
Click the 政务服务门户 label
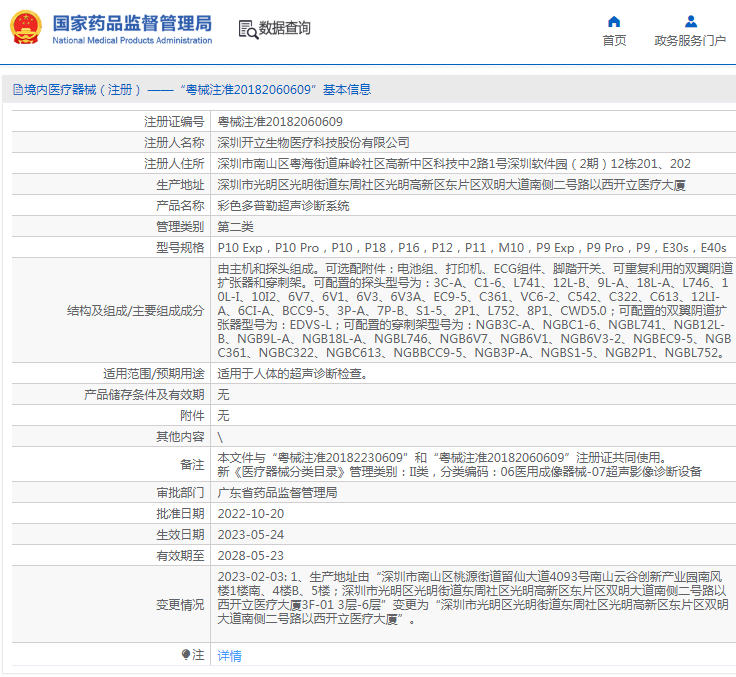(x=690, y=41)
